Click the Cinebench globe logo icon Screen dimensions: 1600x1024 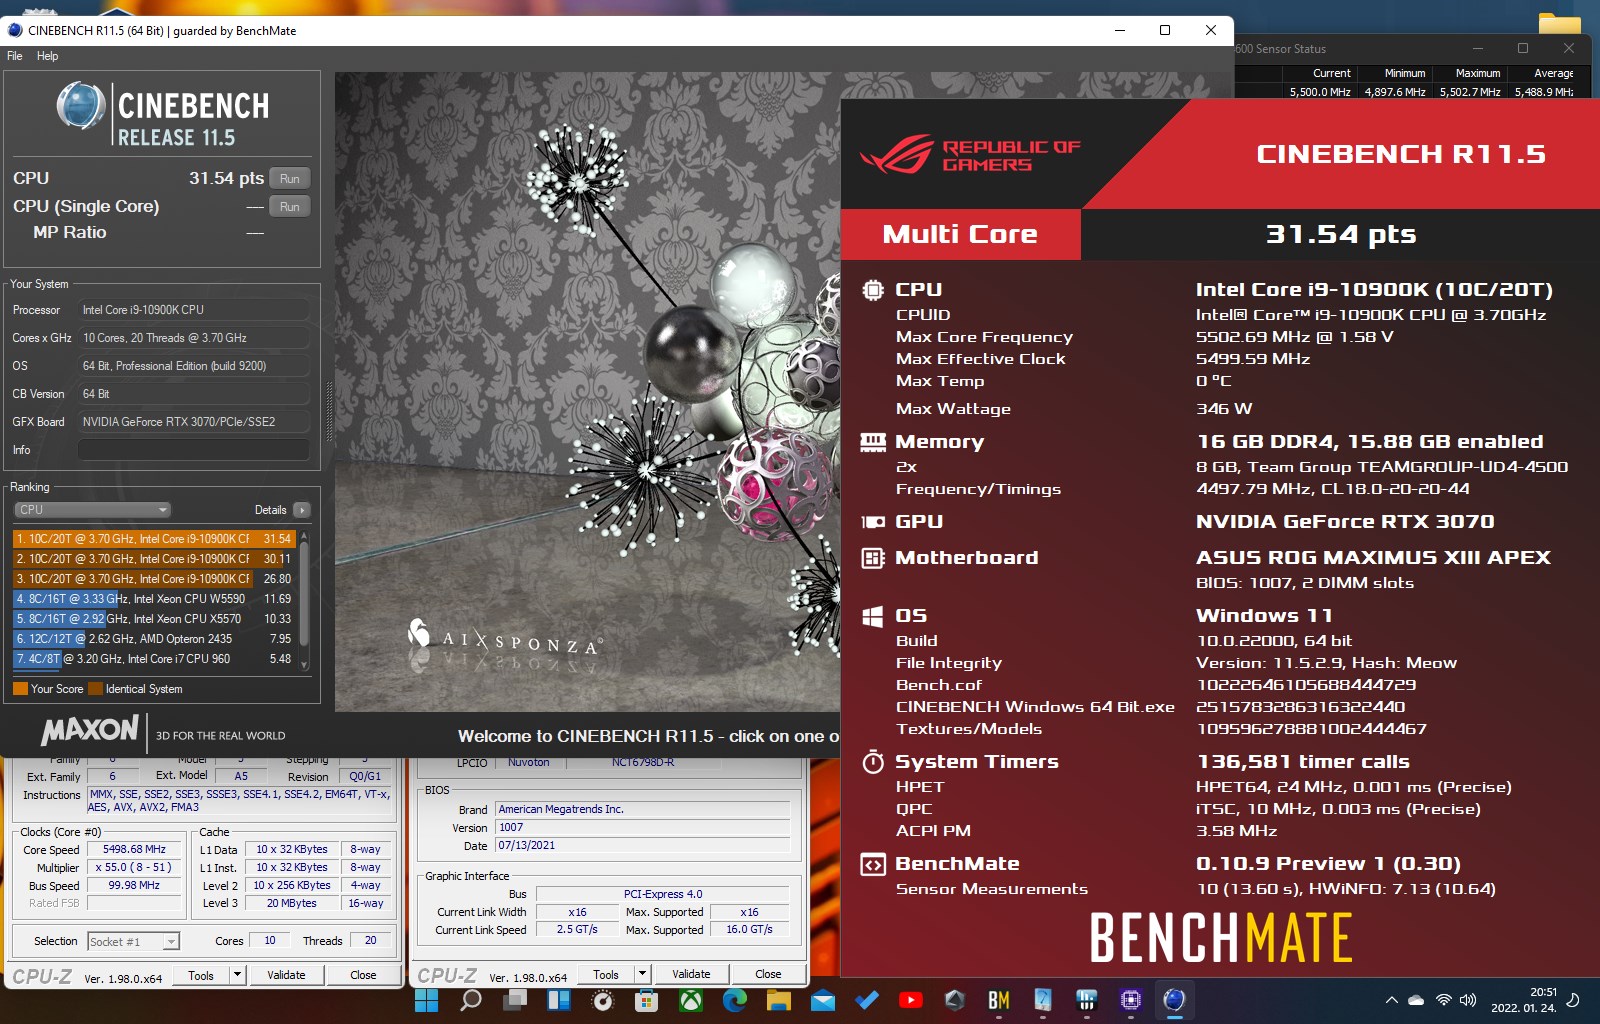click(x=81, y=106)
